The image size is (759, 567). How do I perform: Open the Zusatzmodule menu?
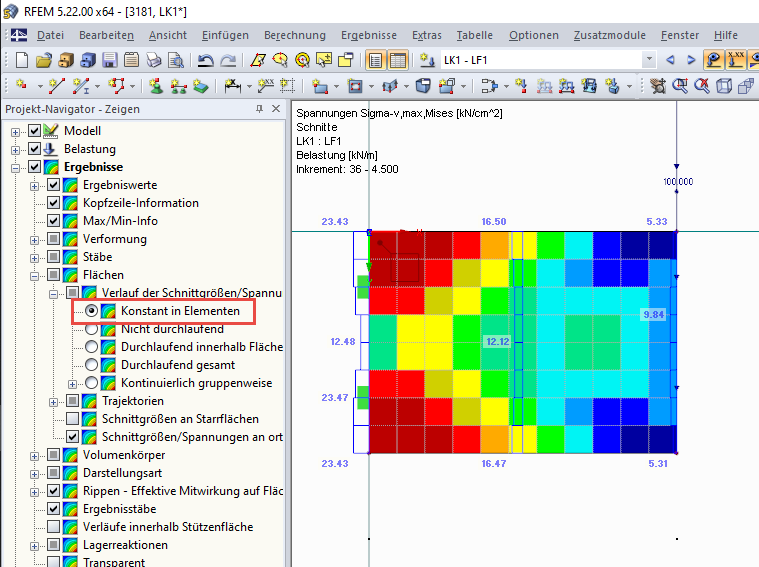(x=609, y=35)
